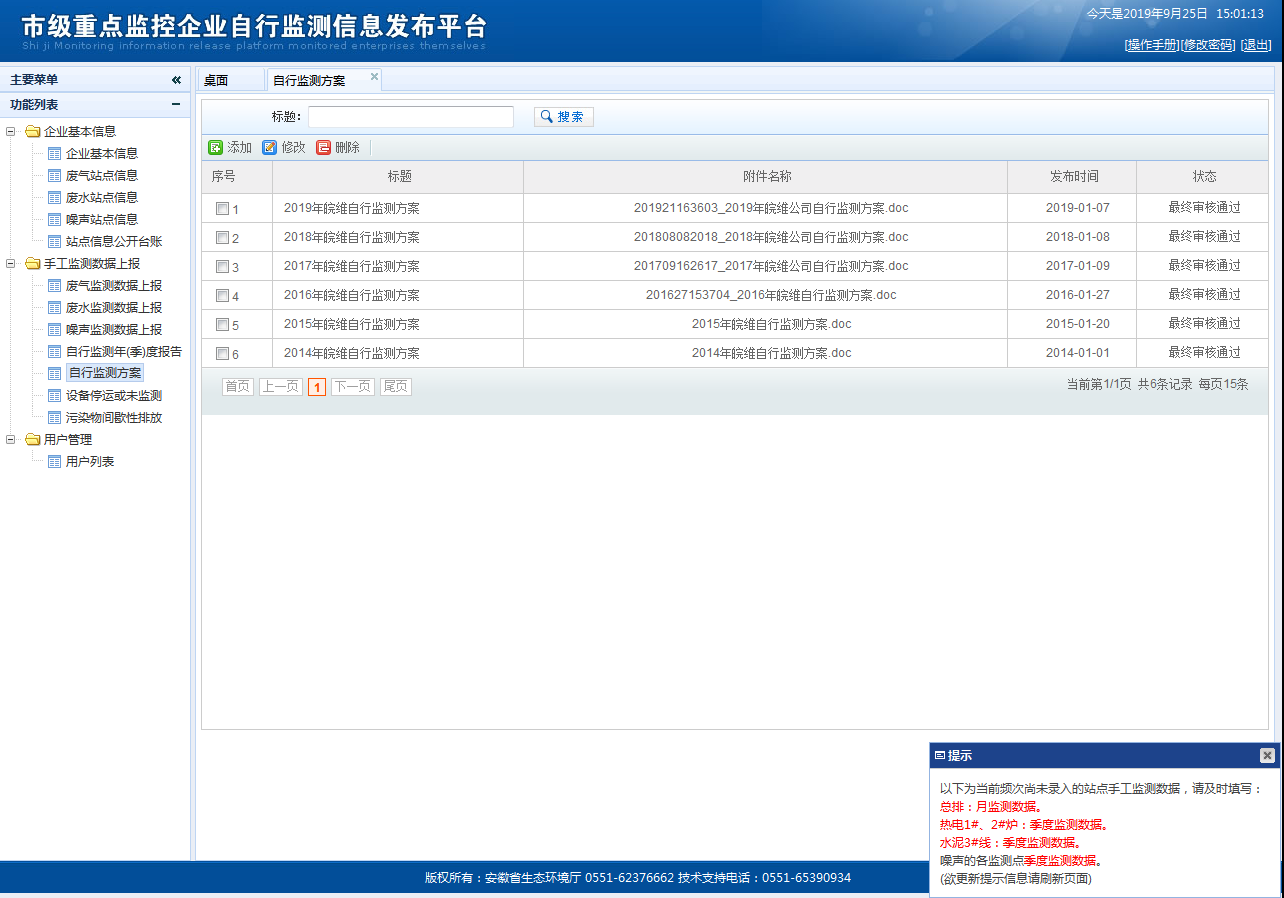The width and height of the screenshot is (1284, 898).
Task: Close the 提示 notification popup
Action: point(1267,756)
